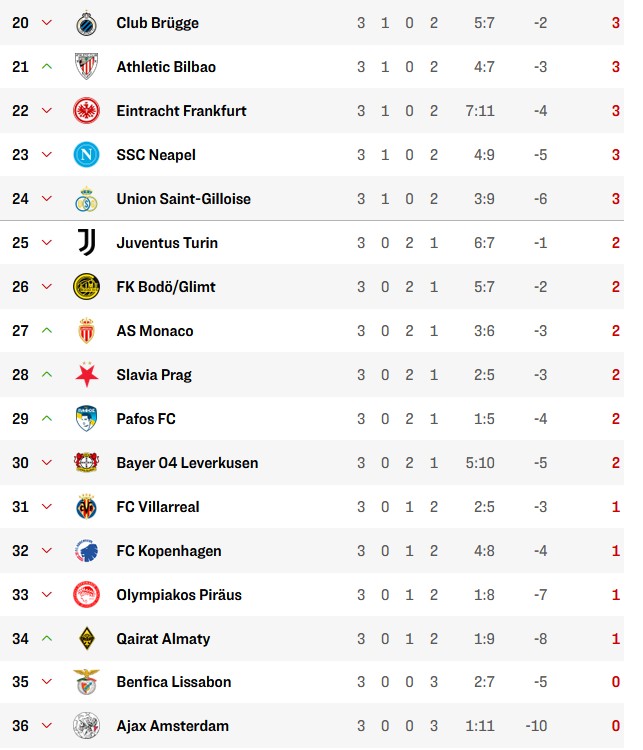Click the Athletic Bilbao club logo

pos(87,67)
